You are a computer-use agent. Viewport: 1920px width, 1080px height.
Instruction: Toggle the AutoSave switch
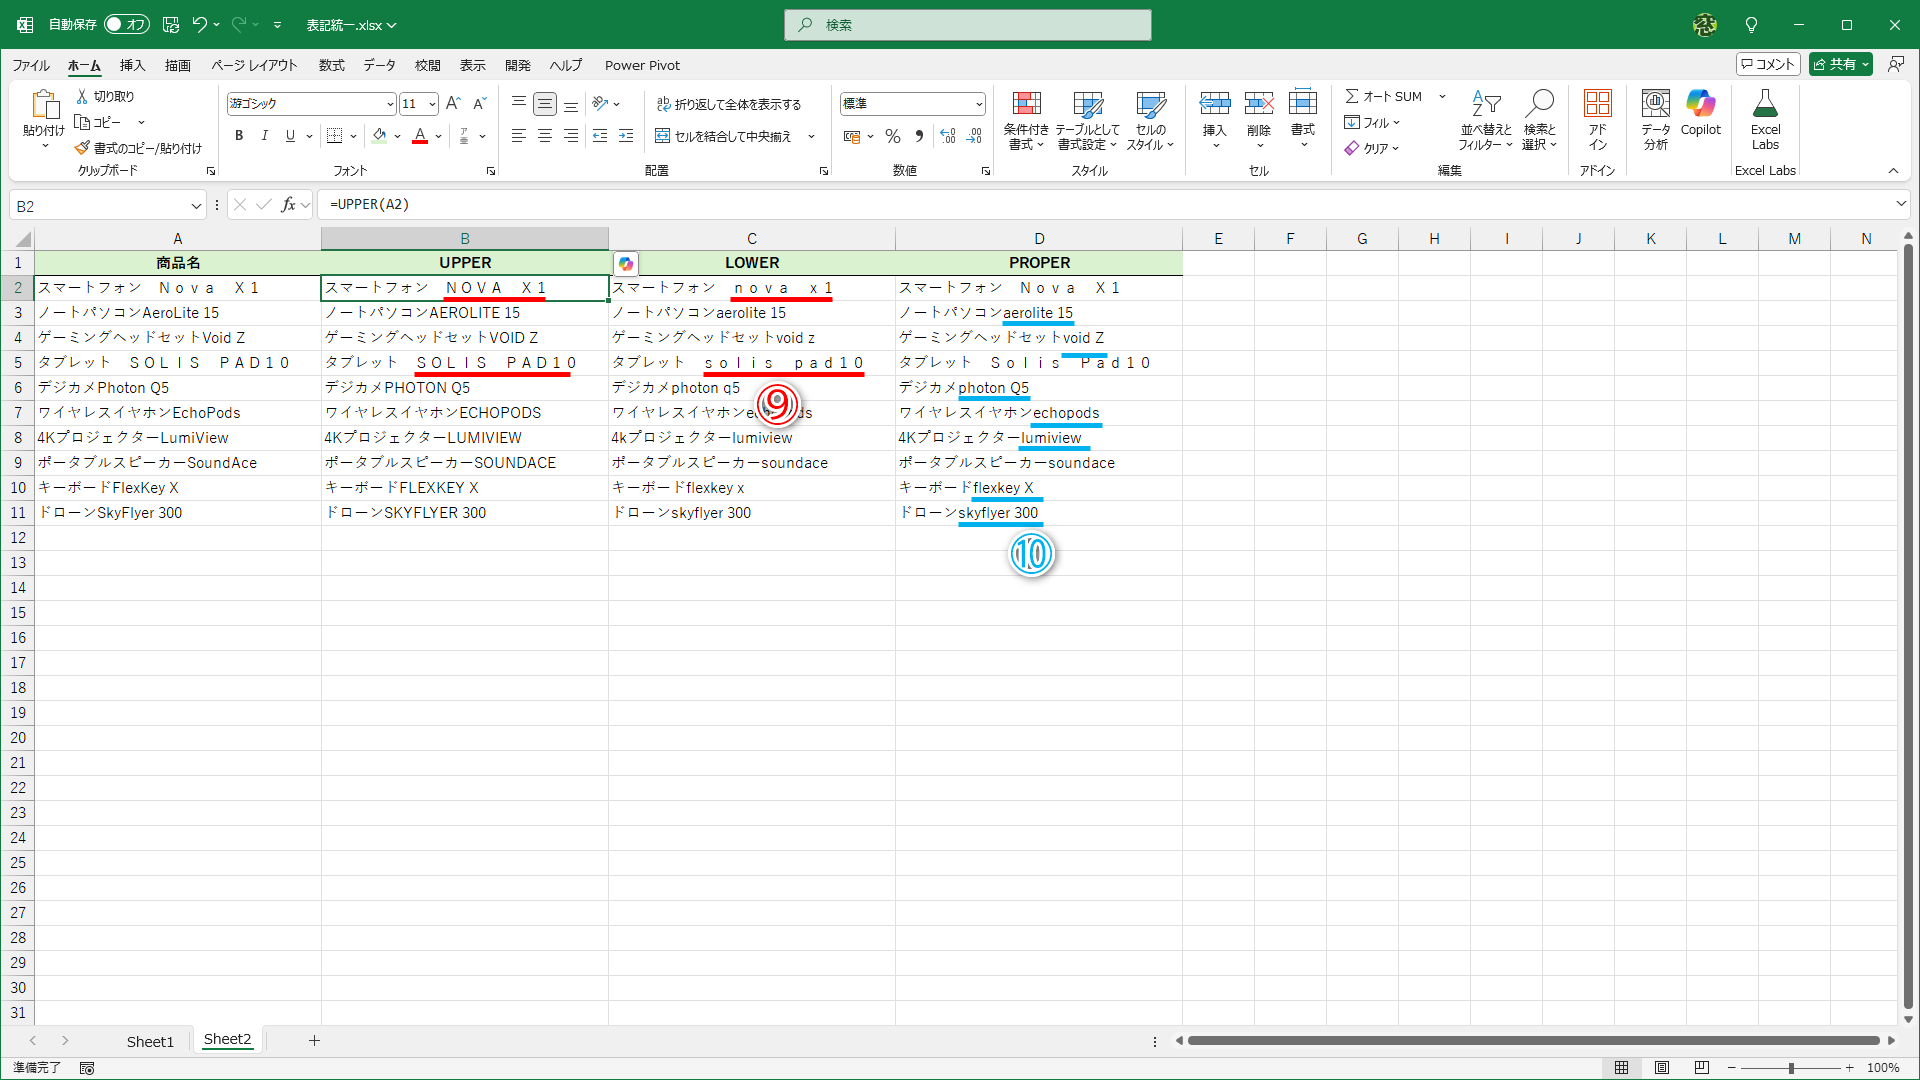[x=127, y=25]
